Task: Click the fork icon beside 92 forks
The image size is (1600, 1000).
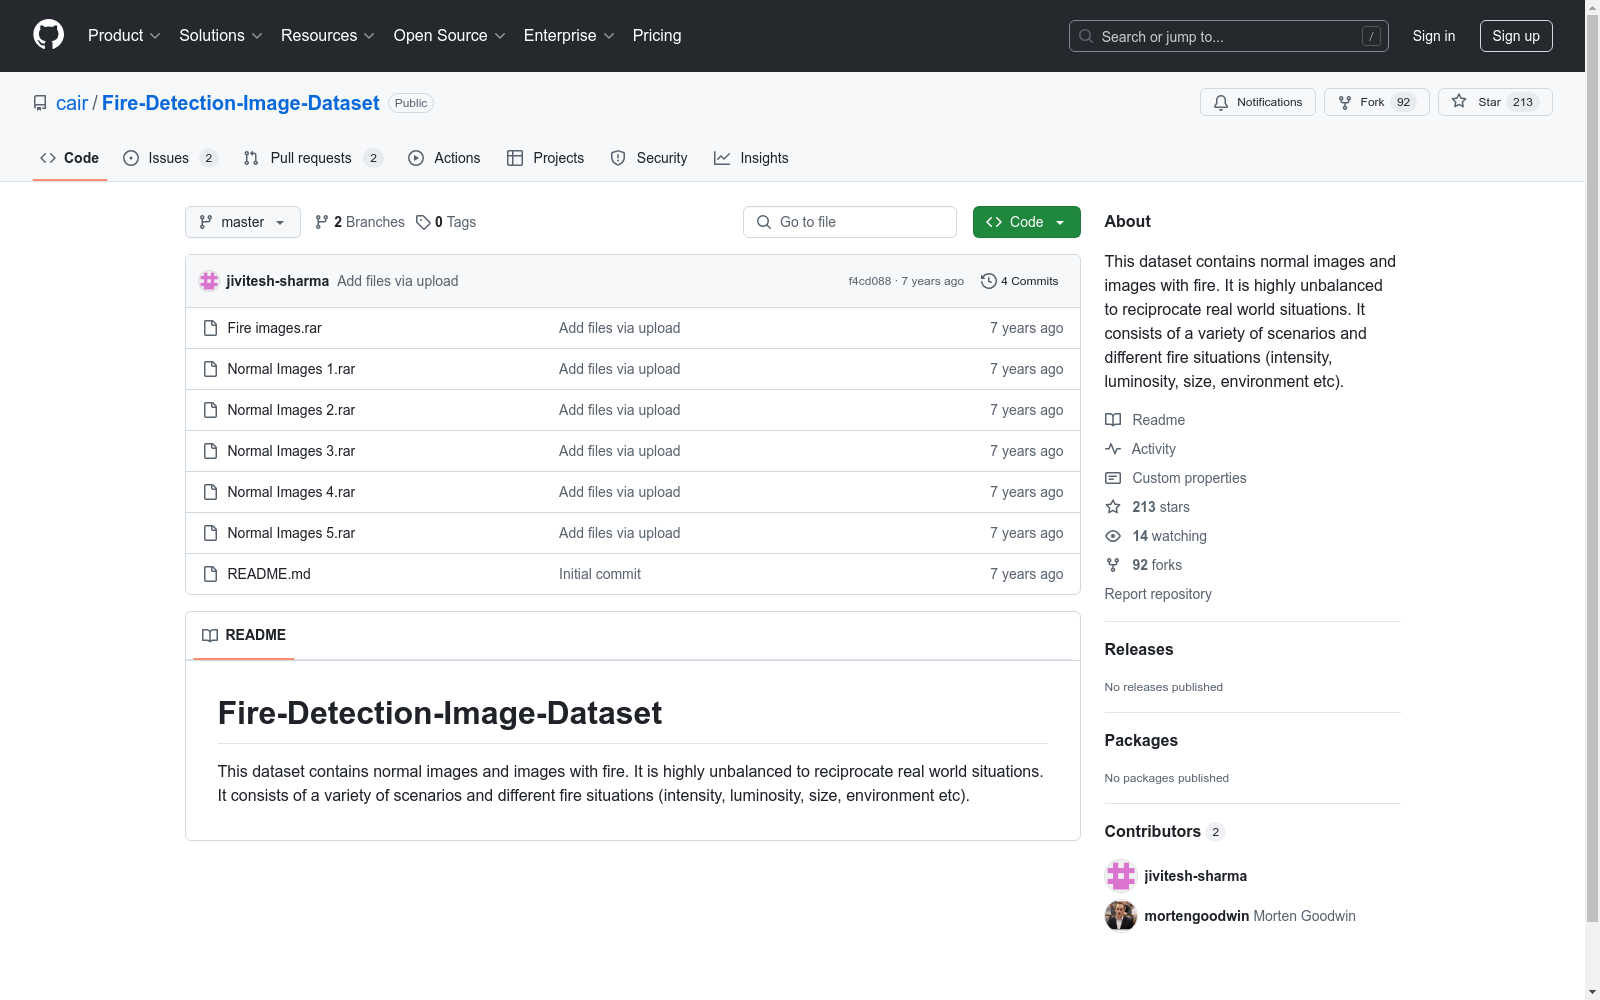Action: [1113, 565]
